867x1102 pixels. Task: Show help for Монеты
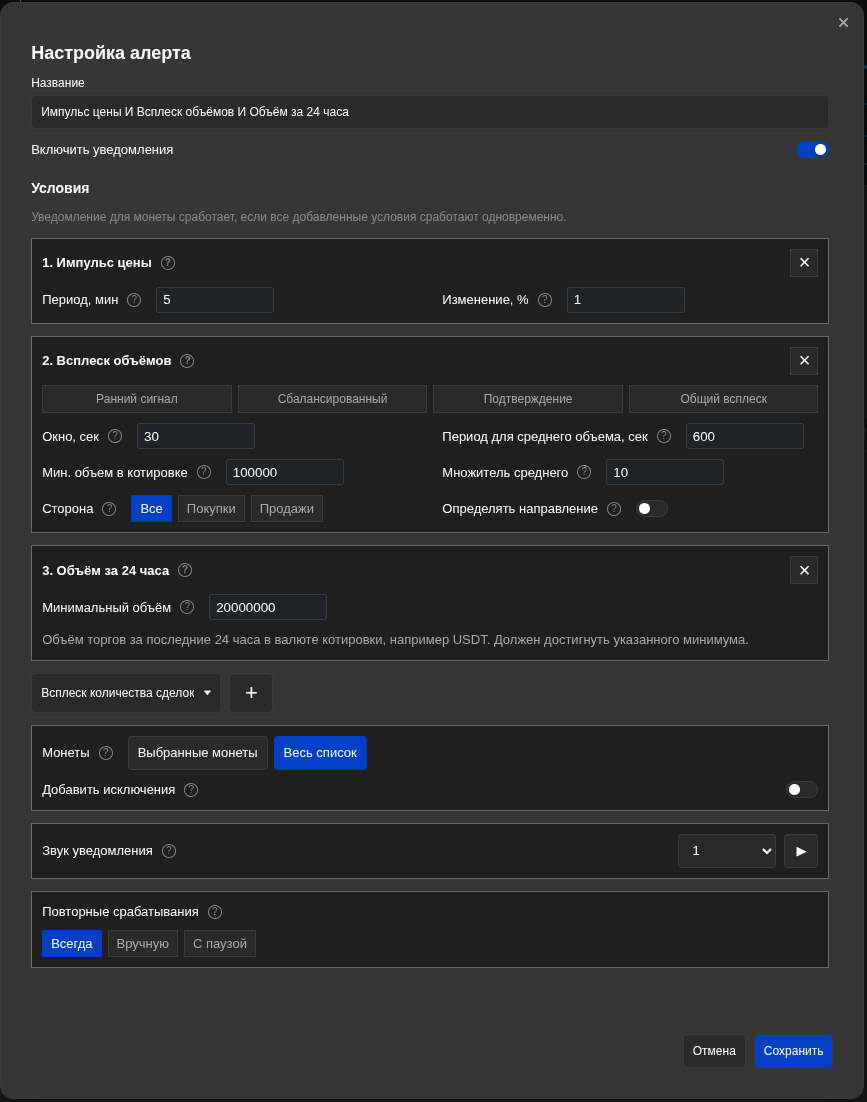pyautogui.click(x=106, y=753)
